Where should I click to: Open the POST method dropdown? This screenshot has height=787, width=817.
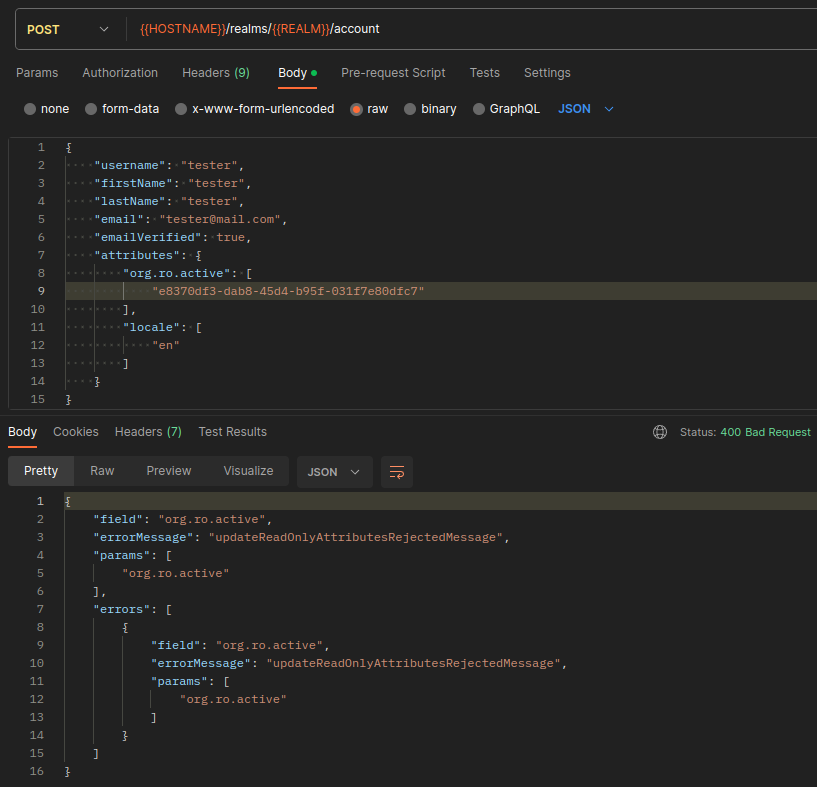point(65,30)
